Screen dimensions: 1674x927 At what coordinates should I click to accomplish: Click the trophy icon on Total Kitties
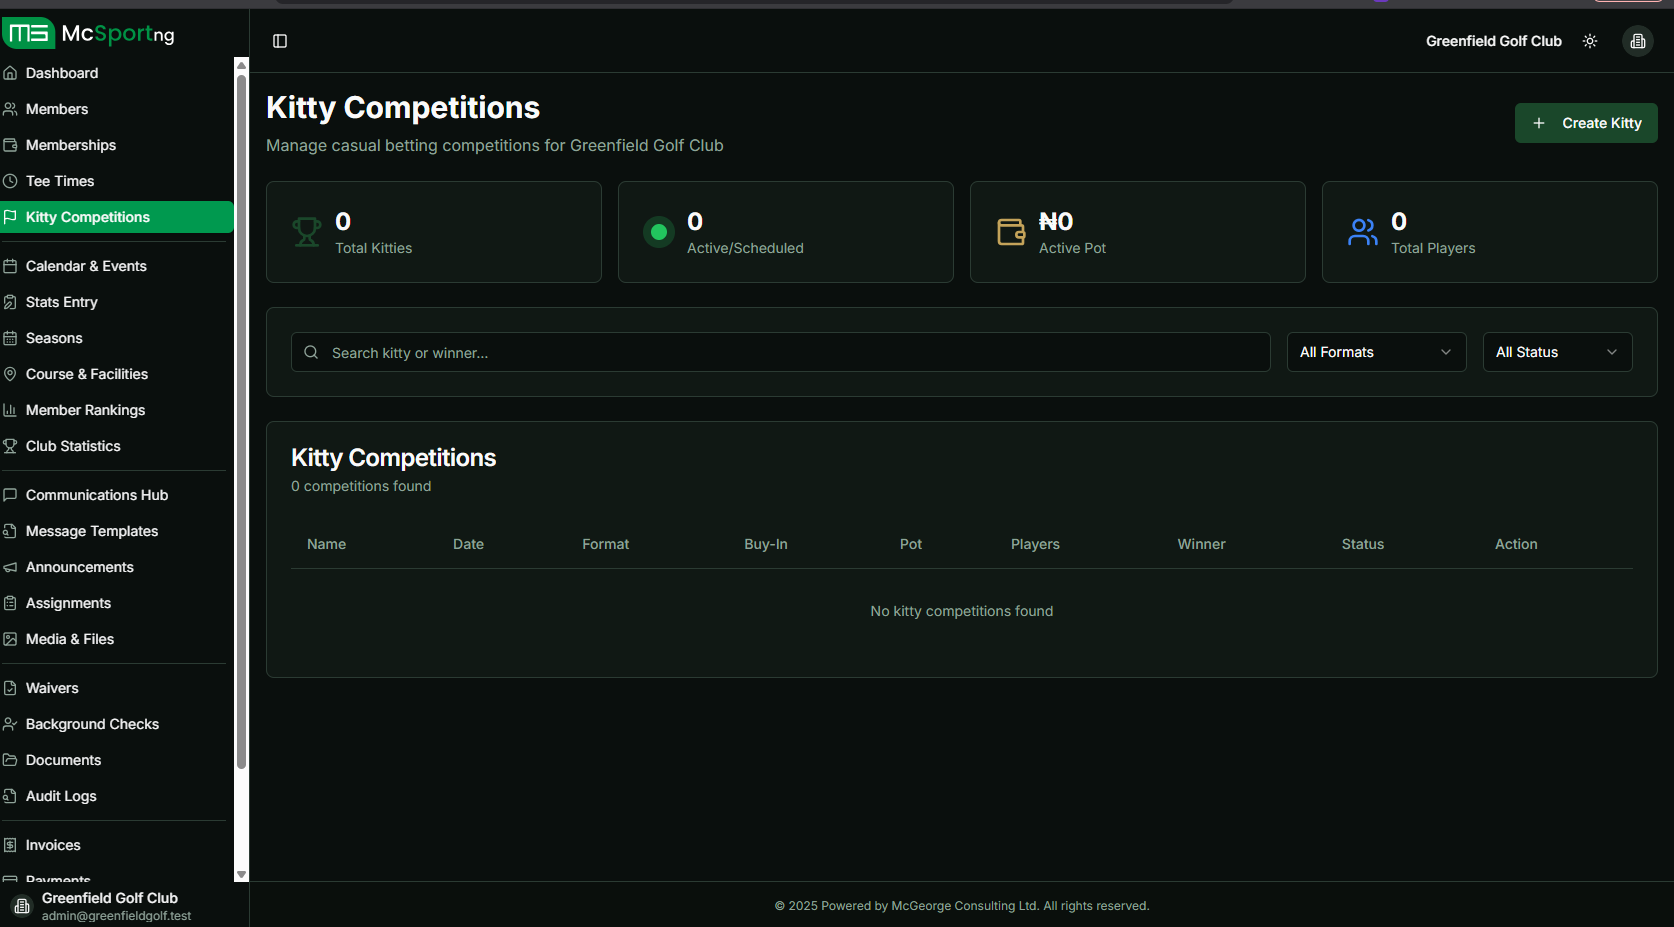click(307, 232)
